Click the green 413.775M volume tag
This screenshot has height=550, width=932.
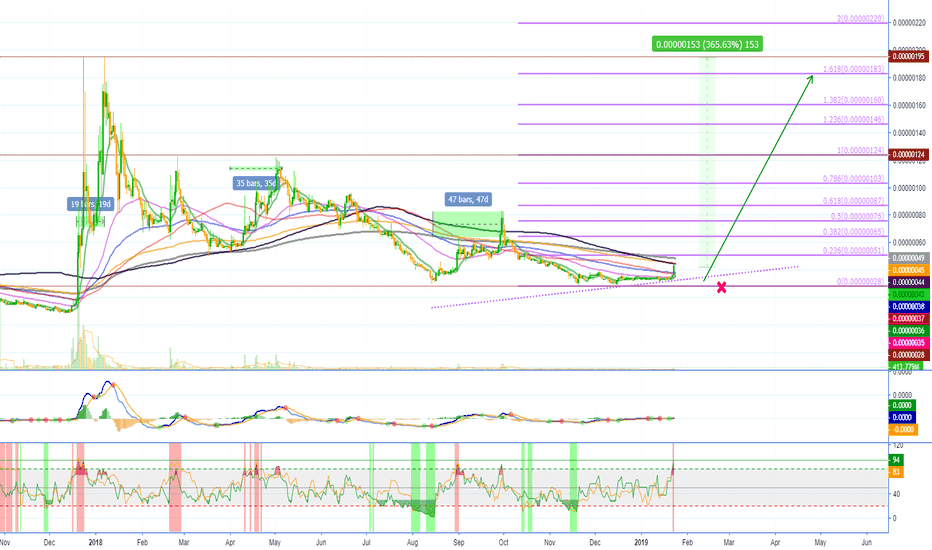click(x=908, y=366)
